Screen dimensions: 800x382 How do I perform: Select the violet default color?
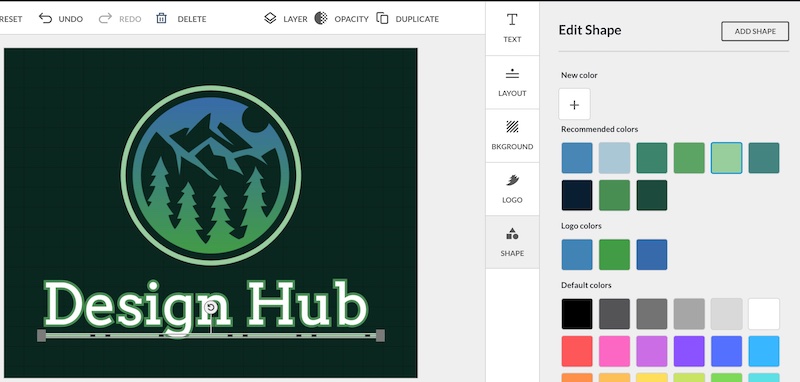pyautogui.click(x=689, y=351)
